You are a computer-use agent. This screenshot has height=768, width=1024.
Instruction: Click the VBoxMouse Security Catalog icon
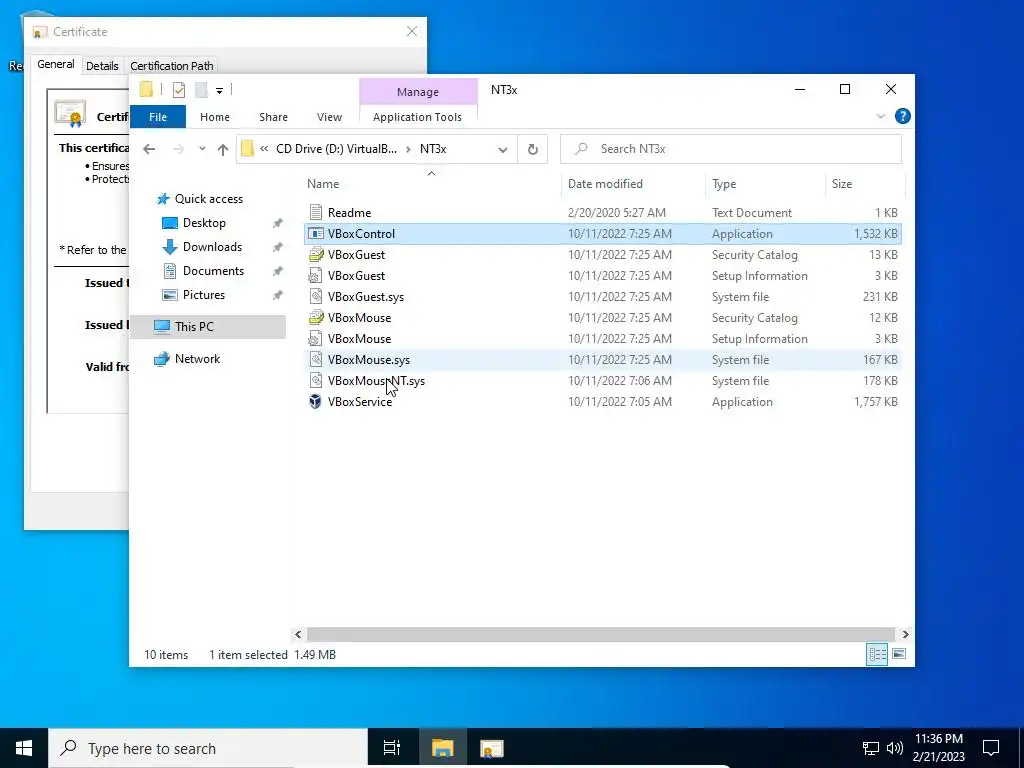[316, 317]
